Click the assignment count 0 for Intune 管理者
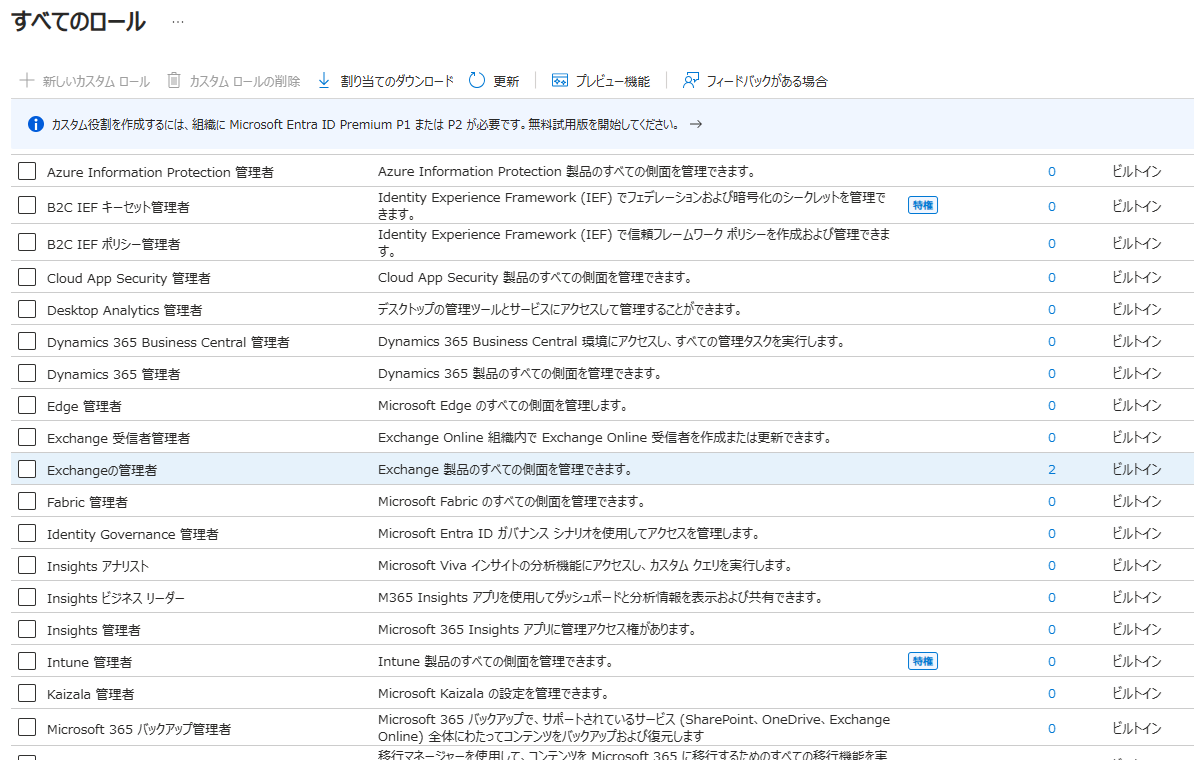 [x=1051, y=661]
